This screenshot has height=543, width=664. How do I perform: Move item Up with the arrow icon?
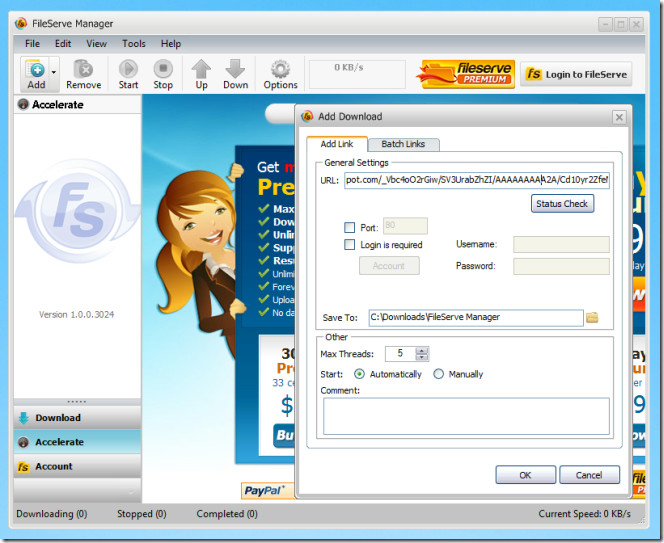202,74
